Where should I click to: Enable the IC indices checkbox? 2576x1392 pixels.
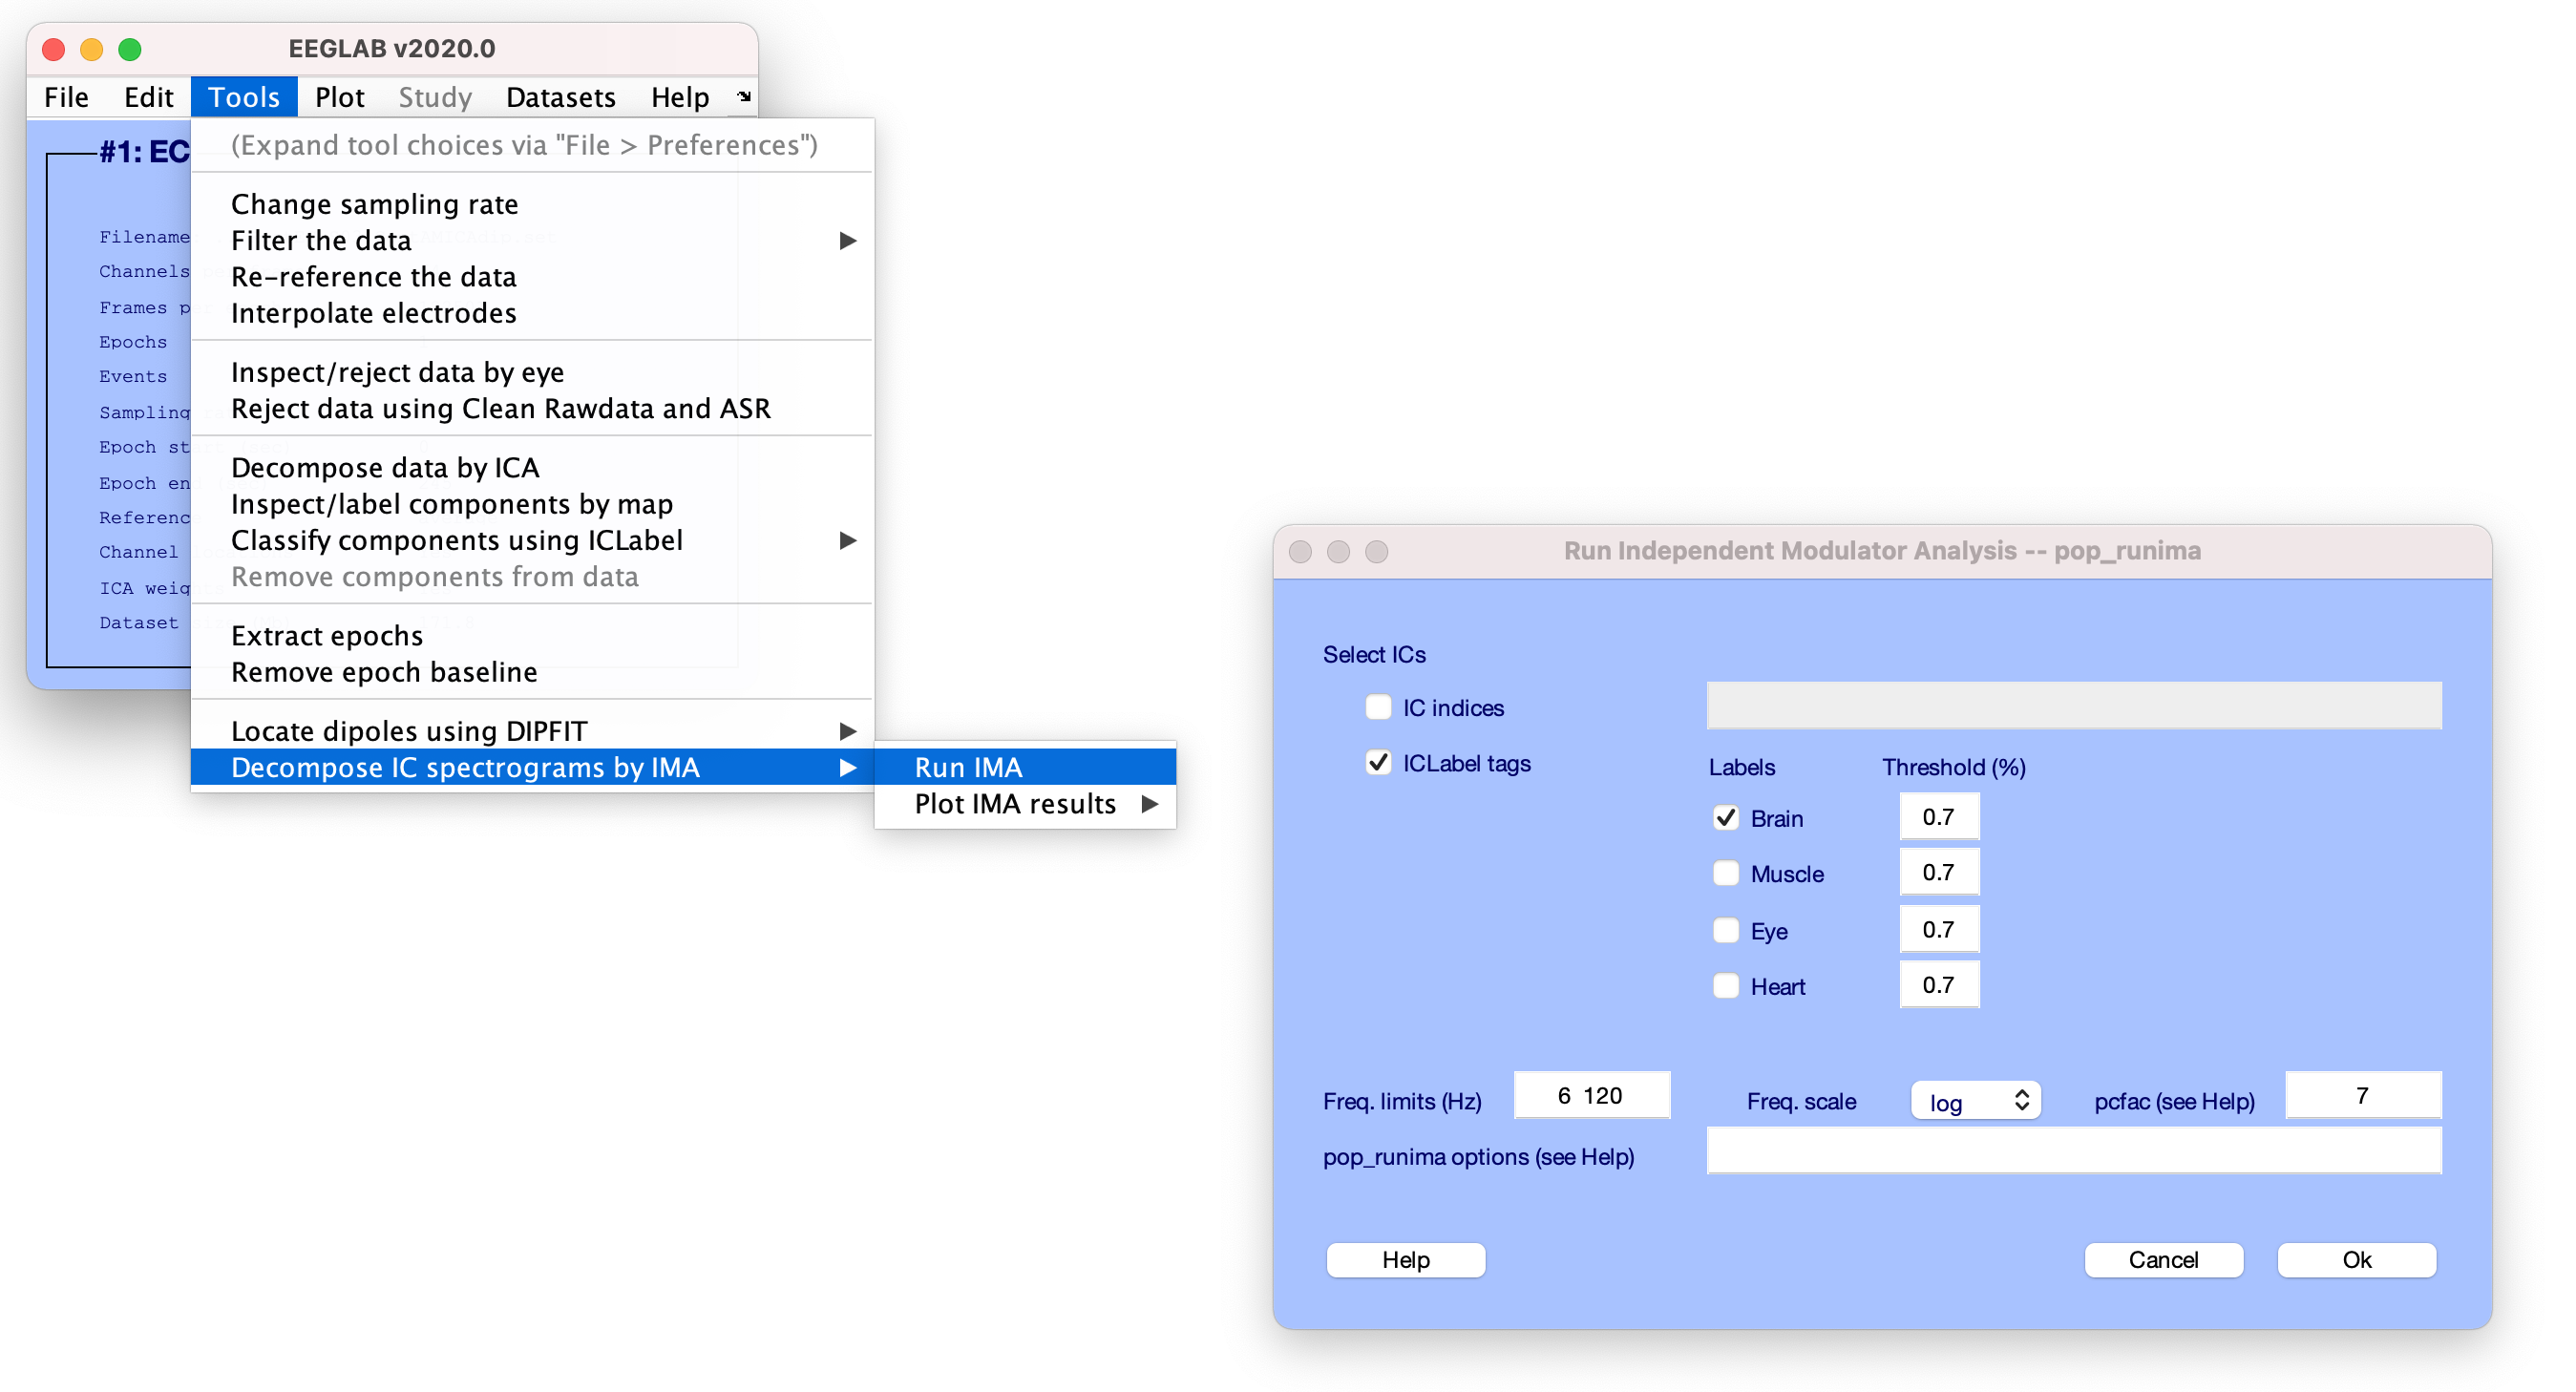click(1378, 708)
